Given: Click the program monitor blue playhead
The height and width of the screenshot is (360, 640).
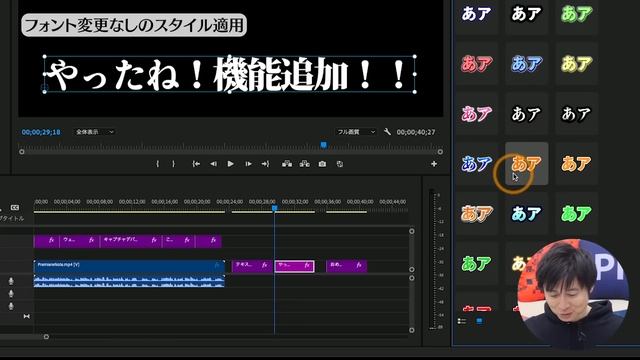Looking at the screenshot, I should (x=324, y=145).
